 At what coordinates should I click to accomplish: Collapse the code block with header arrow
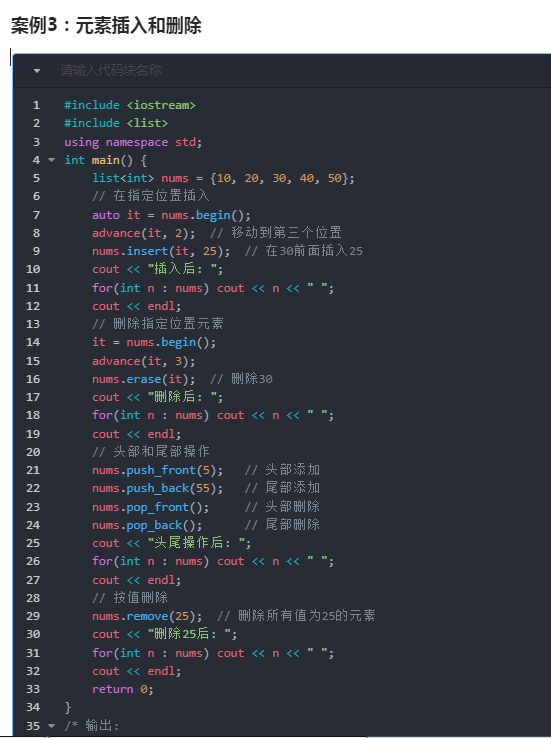(x=37, y=71)
